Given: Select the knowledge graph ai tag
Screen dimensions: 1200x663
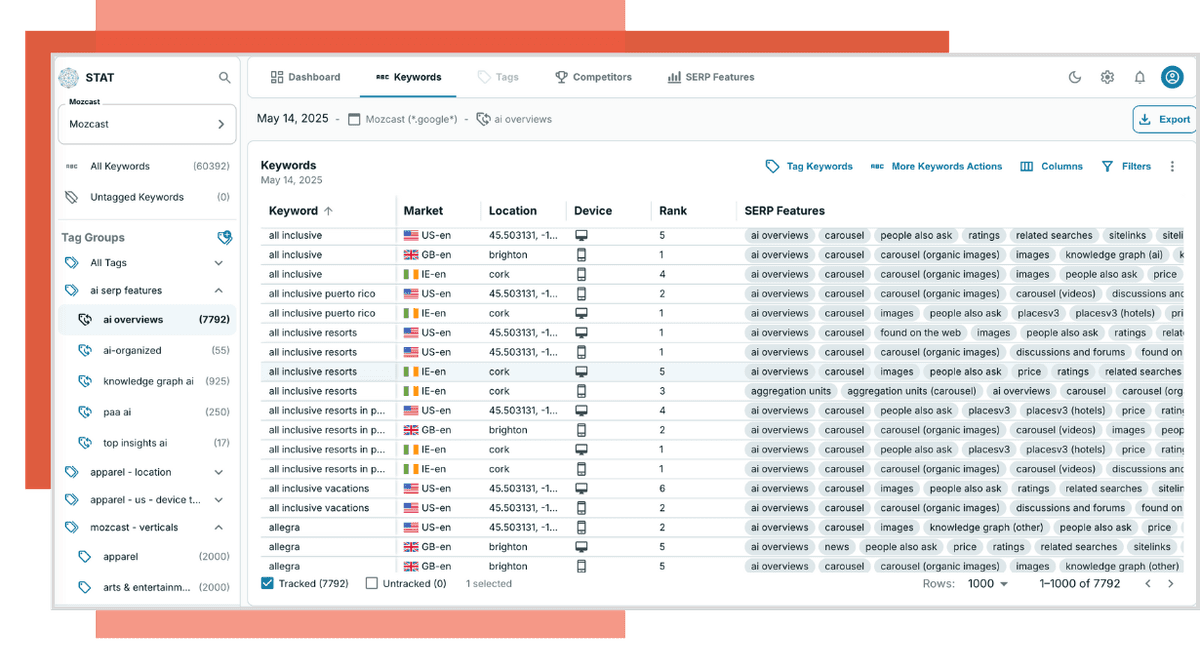Looking at the screenshot, I should 148,382.
